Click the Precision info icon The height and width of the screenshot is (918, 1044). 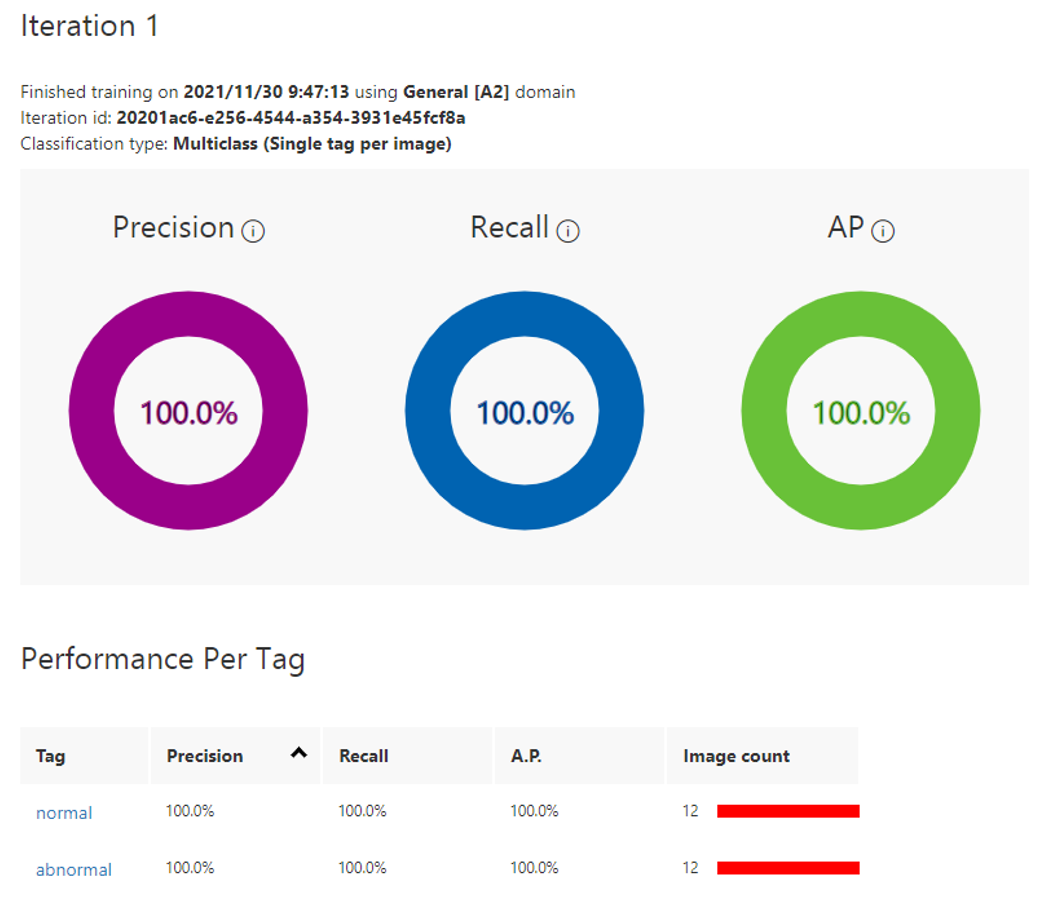(x=253, y=231)
